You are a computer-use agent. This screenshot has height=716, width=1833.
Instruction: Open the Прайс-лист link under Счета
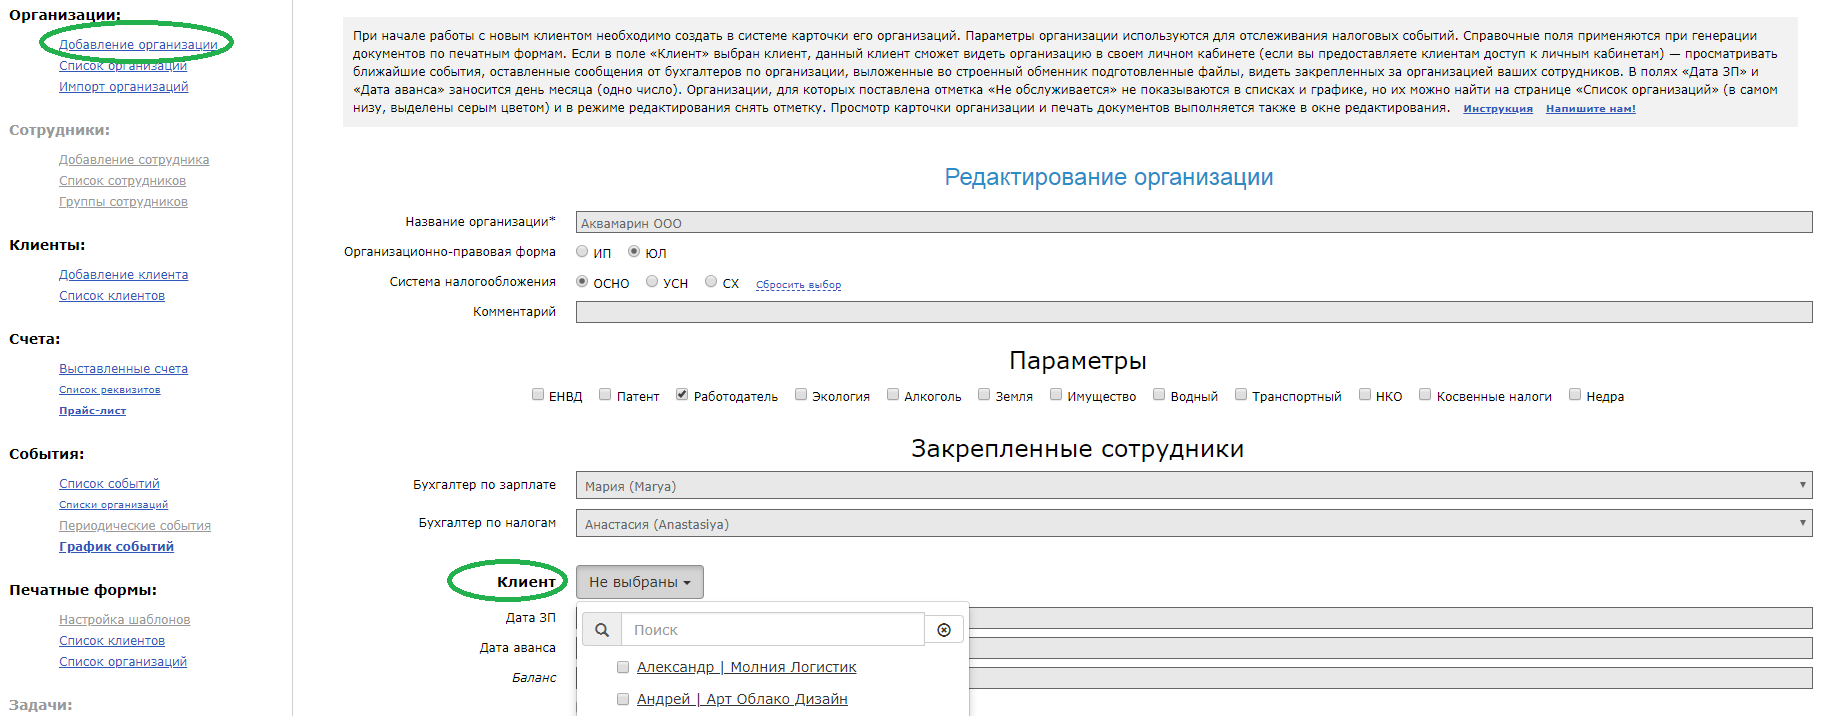(92, 411)
